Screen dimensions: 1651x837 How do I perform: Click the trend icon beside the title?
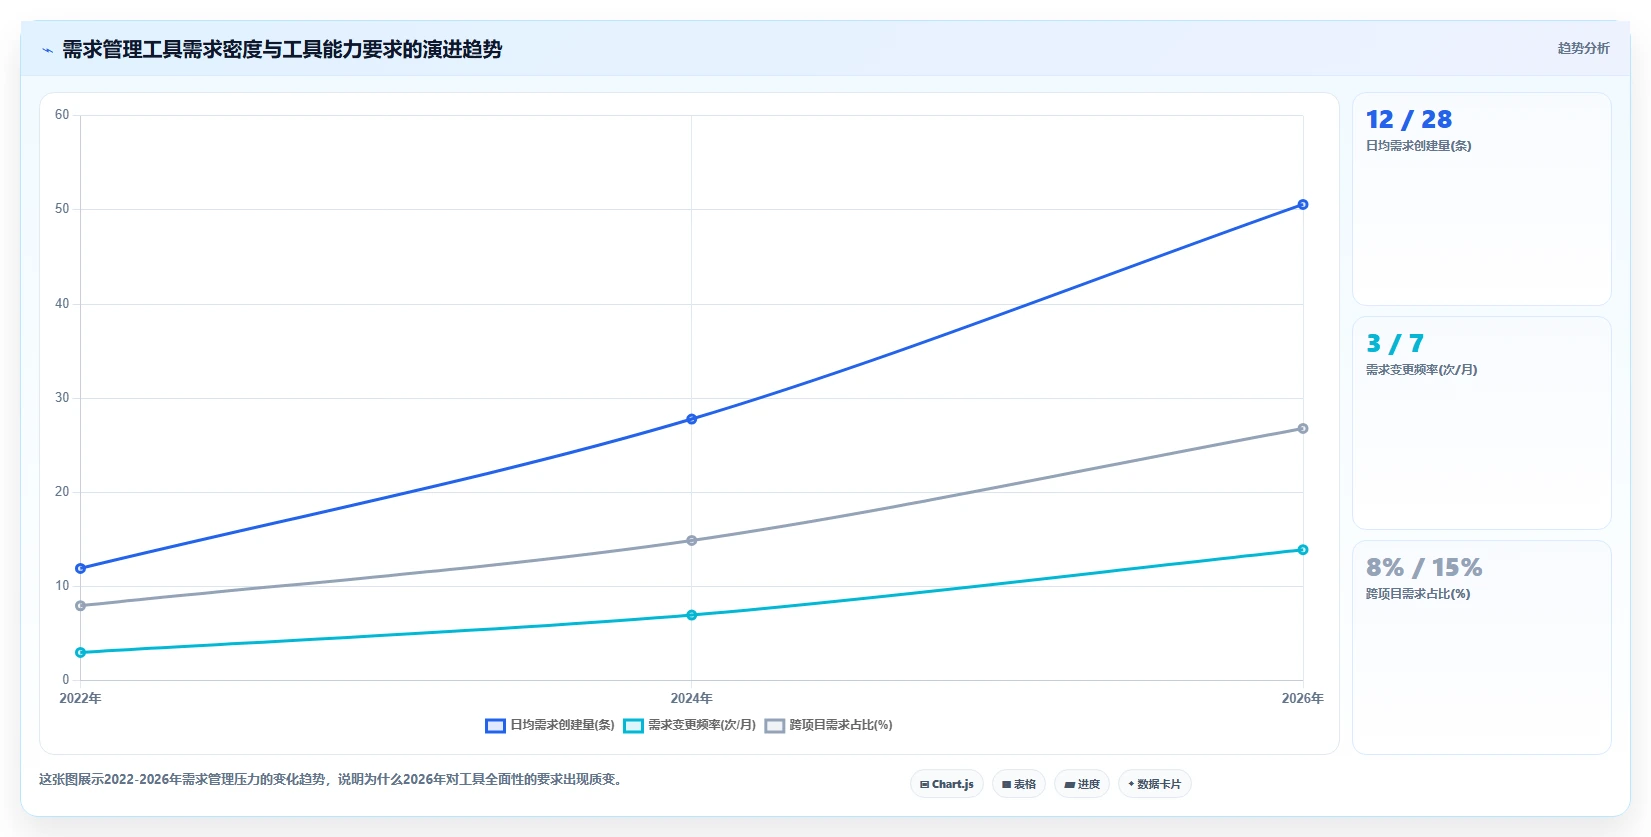47,50
